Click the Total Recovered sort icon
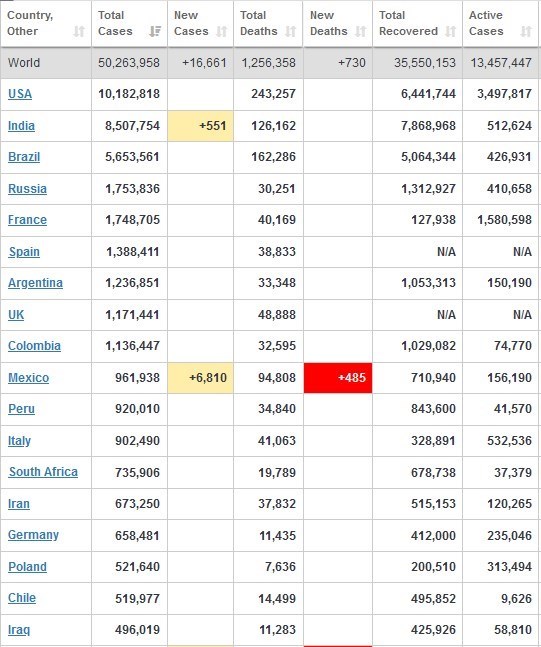Screen dimensions: 541x647 click(451, 31)
